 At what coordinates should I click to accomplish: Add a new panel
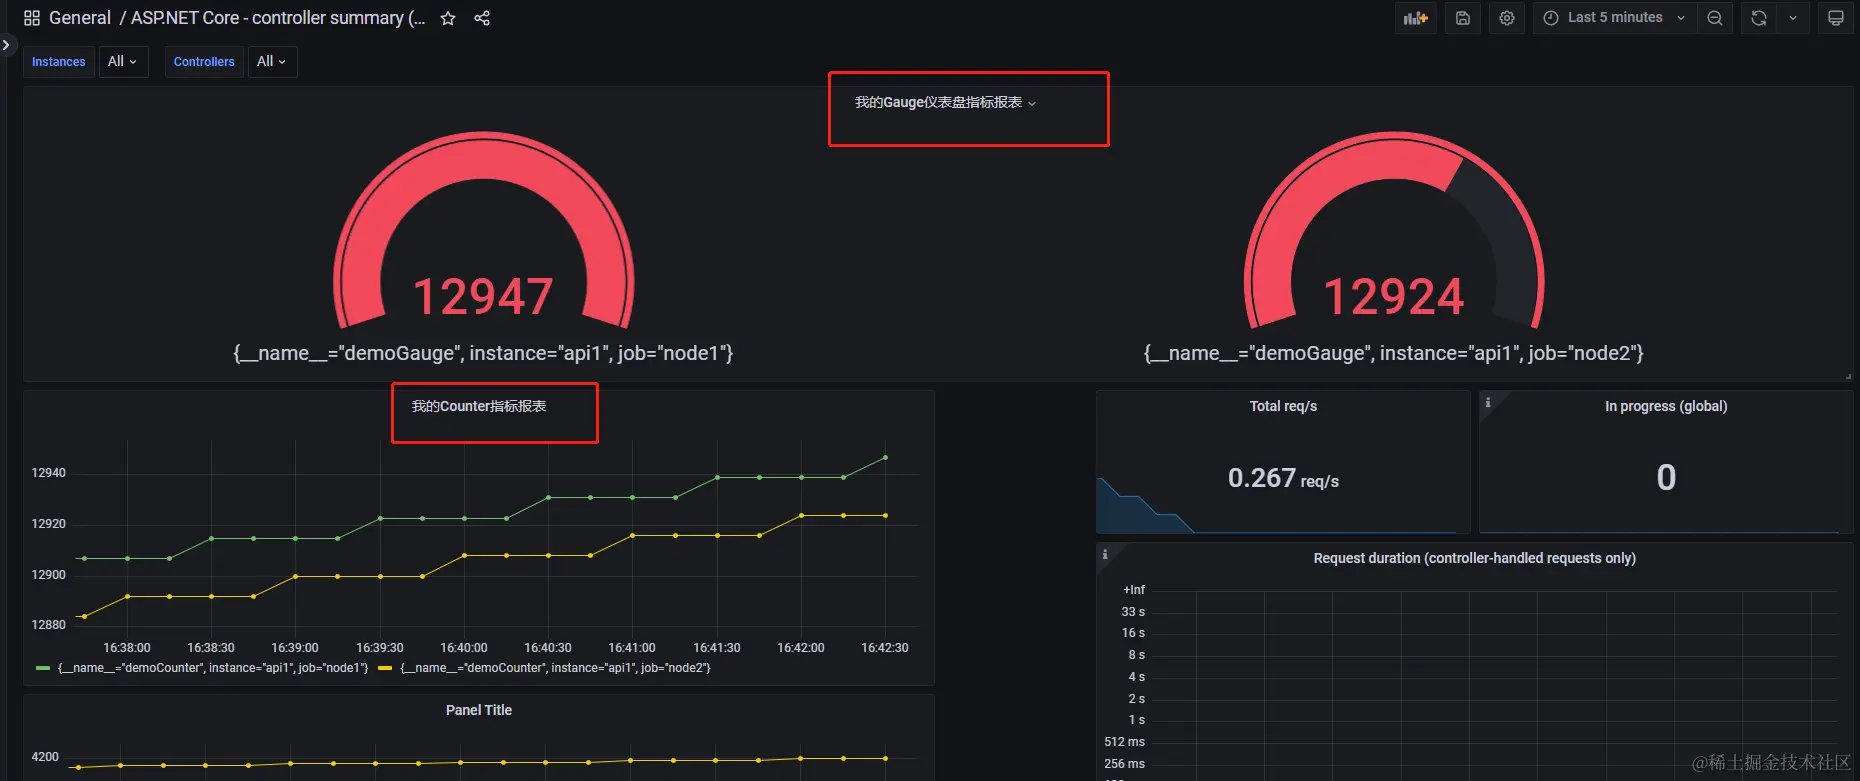(1416, 18)
